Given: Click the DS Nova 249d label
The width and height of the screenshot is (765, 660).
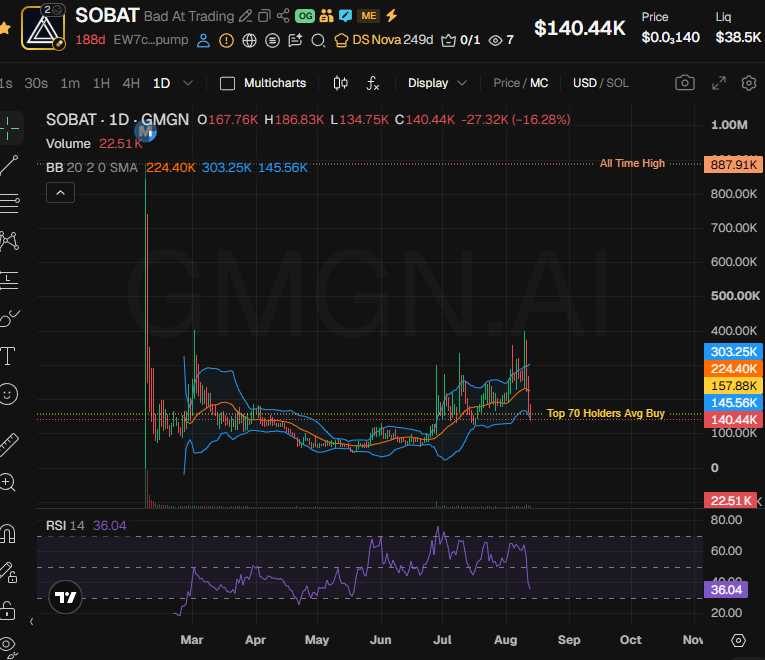Looking at the screenshot, I should 384,40.
